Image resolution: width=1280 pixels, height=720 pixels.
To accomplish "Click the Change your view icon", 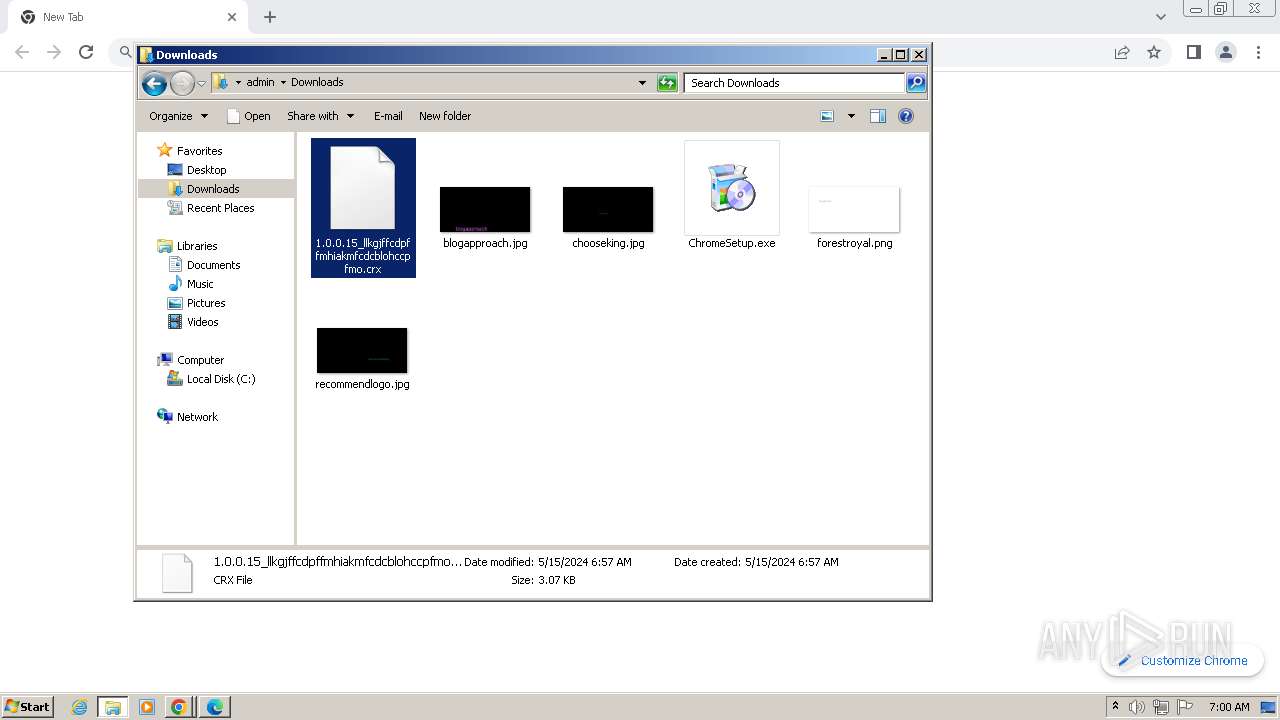I will pos(827,116).
